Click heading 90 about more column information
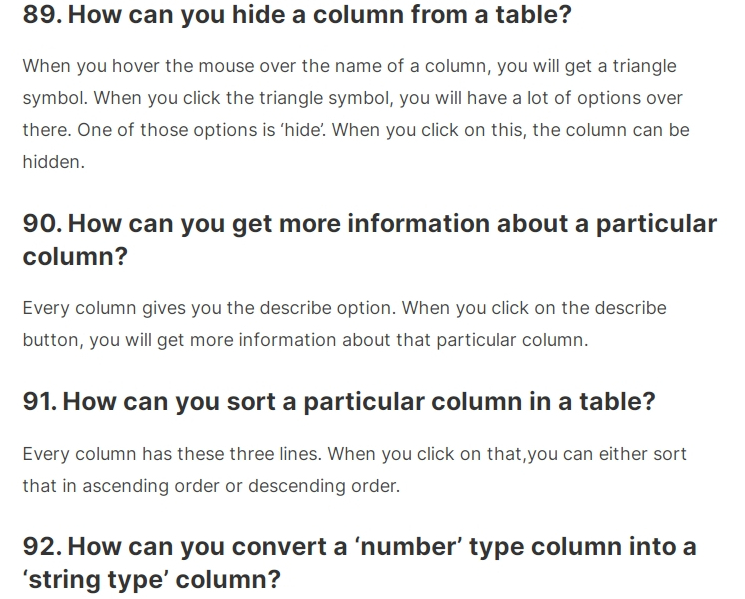 click(x=370, y=240)
